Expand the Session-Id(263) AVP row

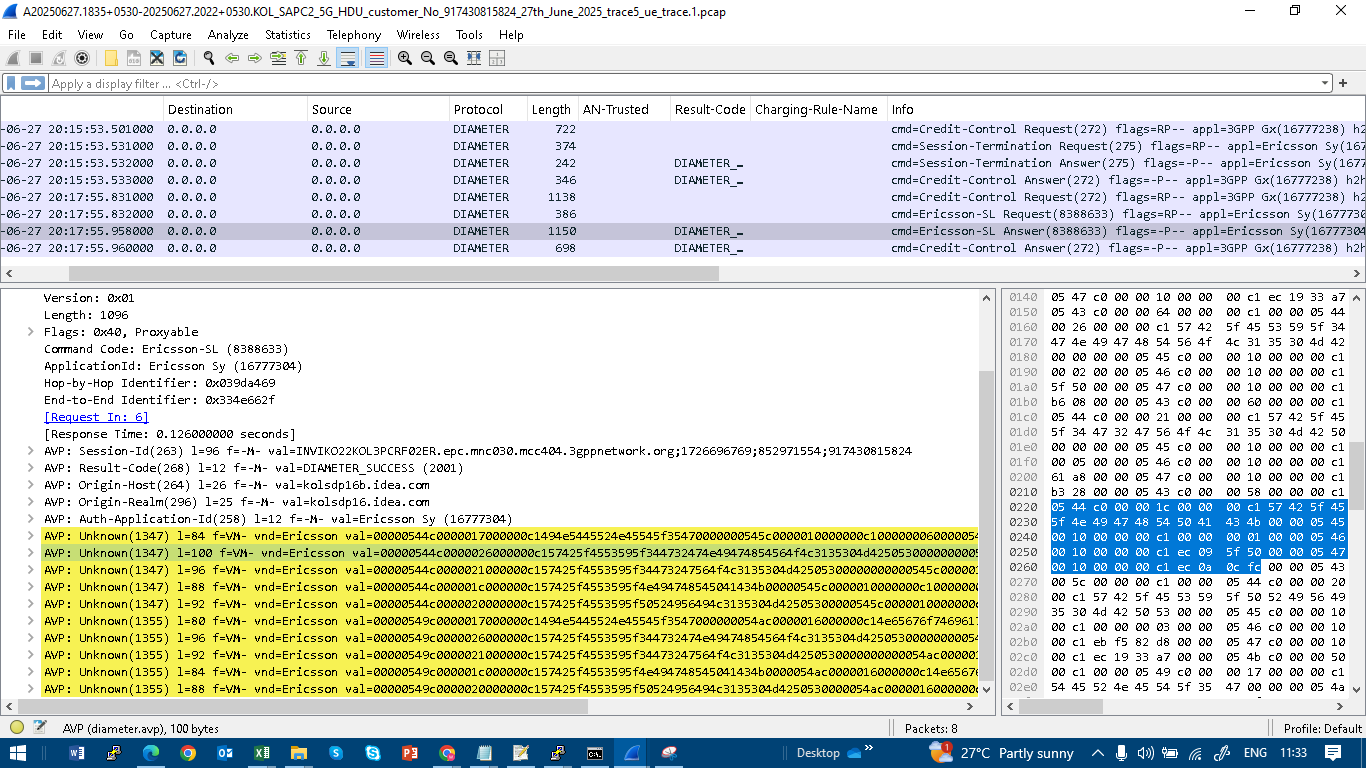(31, 451)
